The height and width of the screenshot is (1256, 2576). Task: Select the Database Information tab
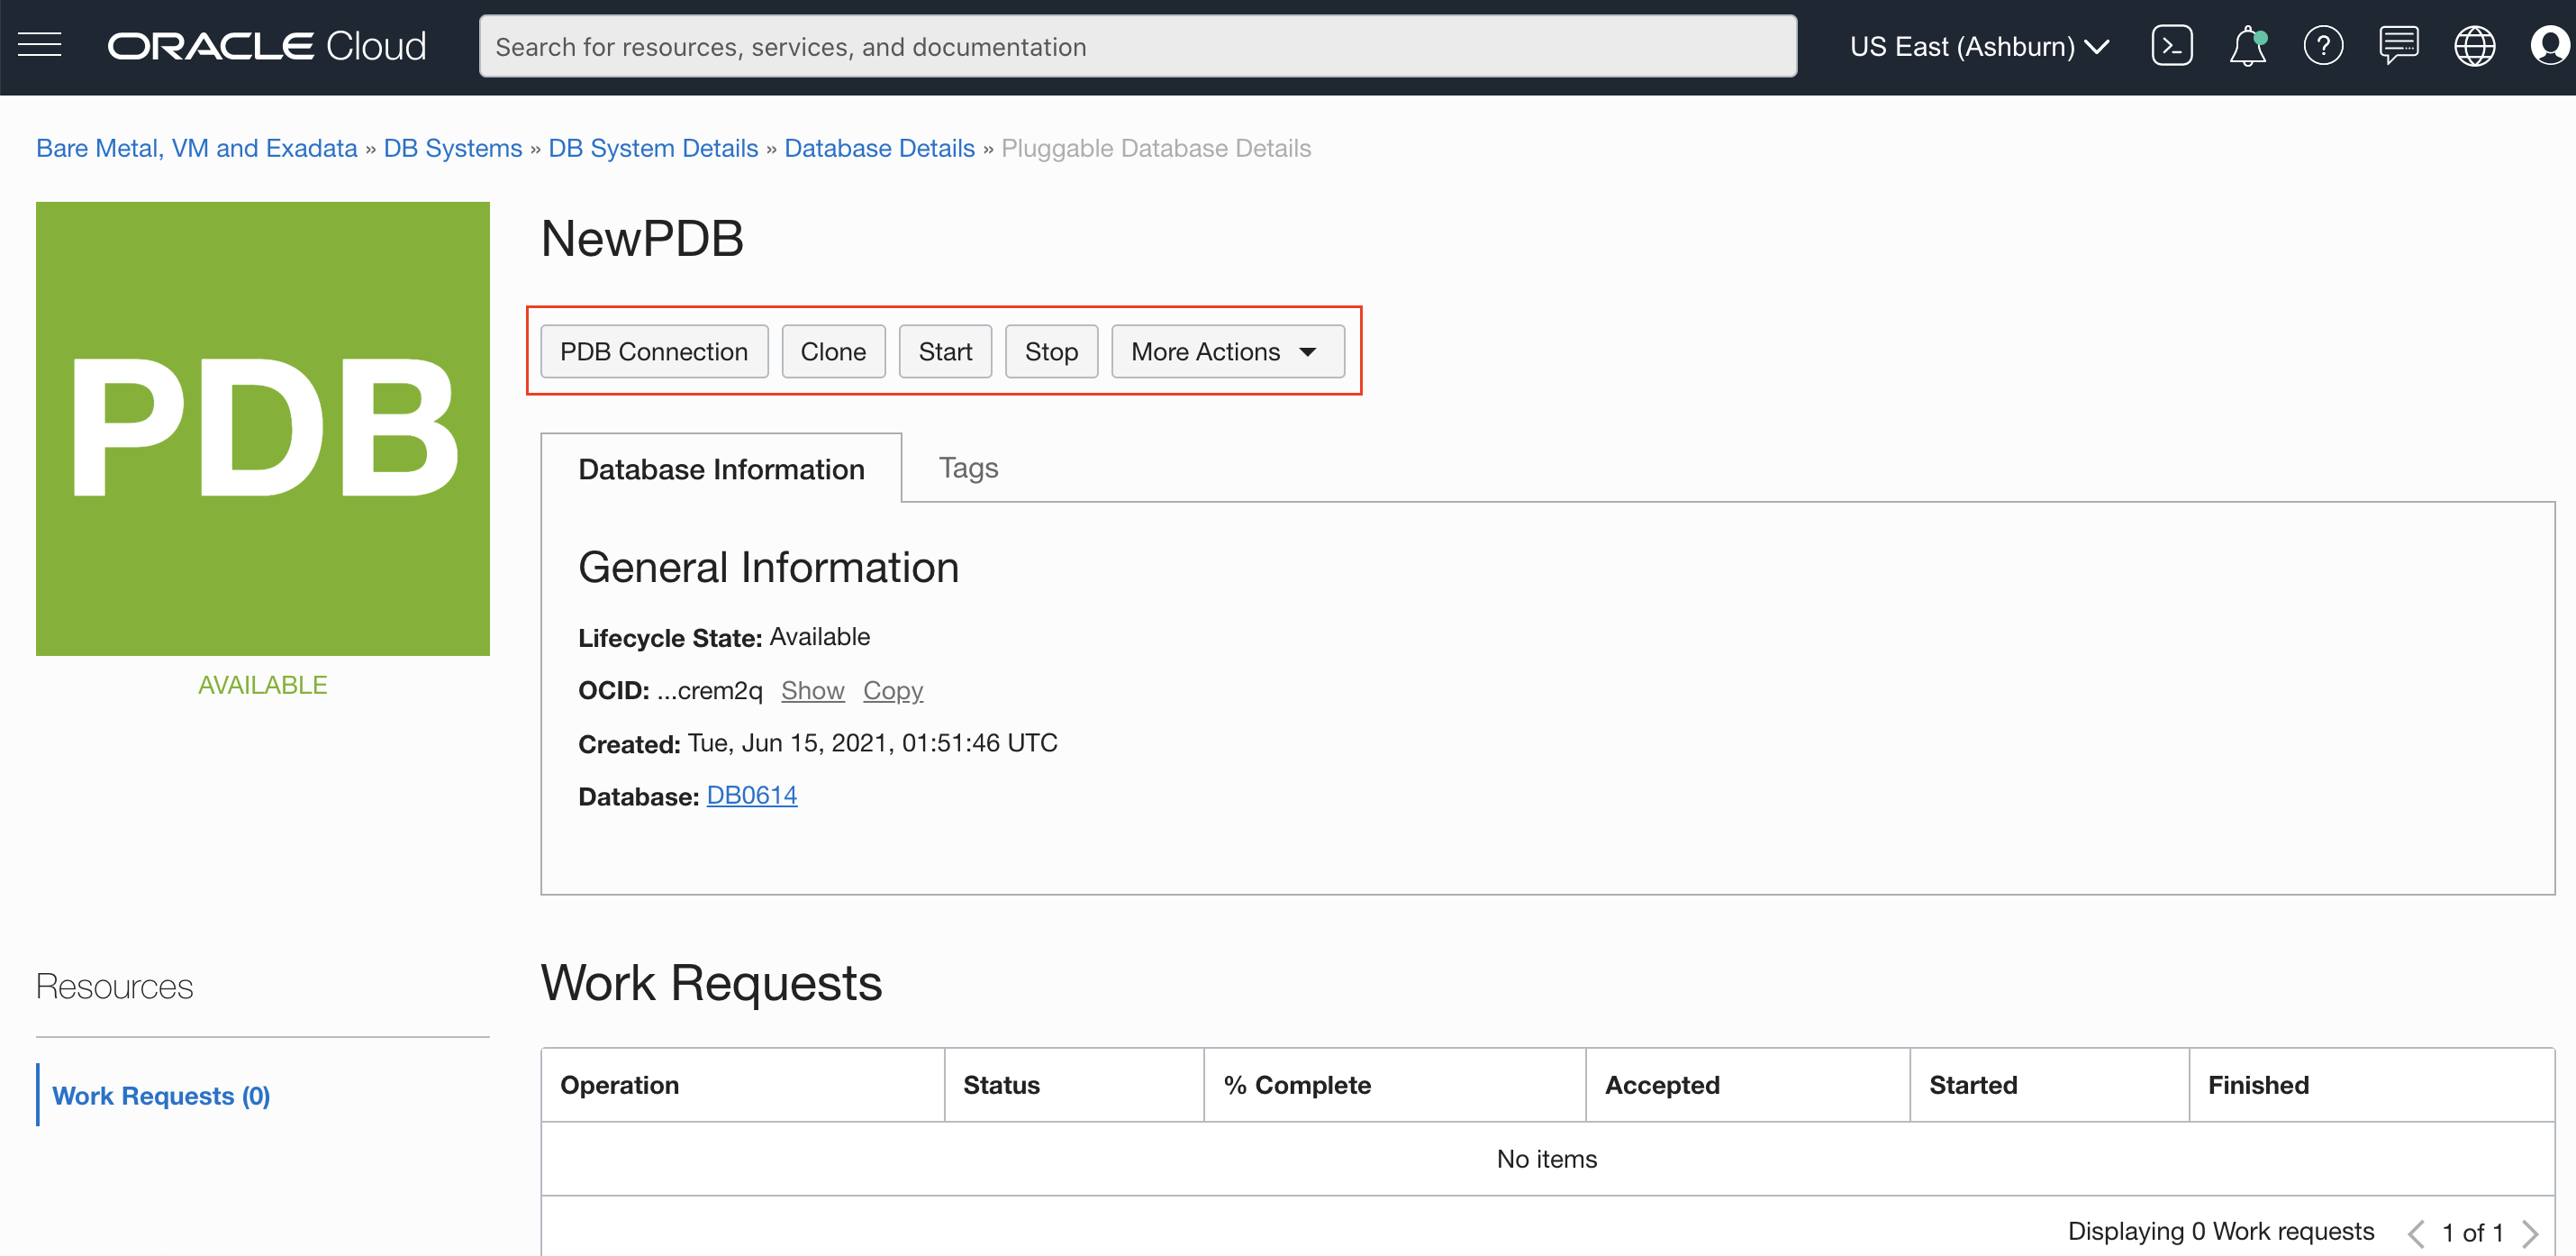720,469
